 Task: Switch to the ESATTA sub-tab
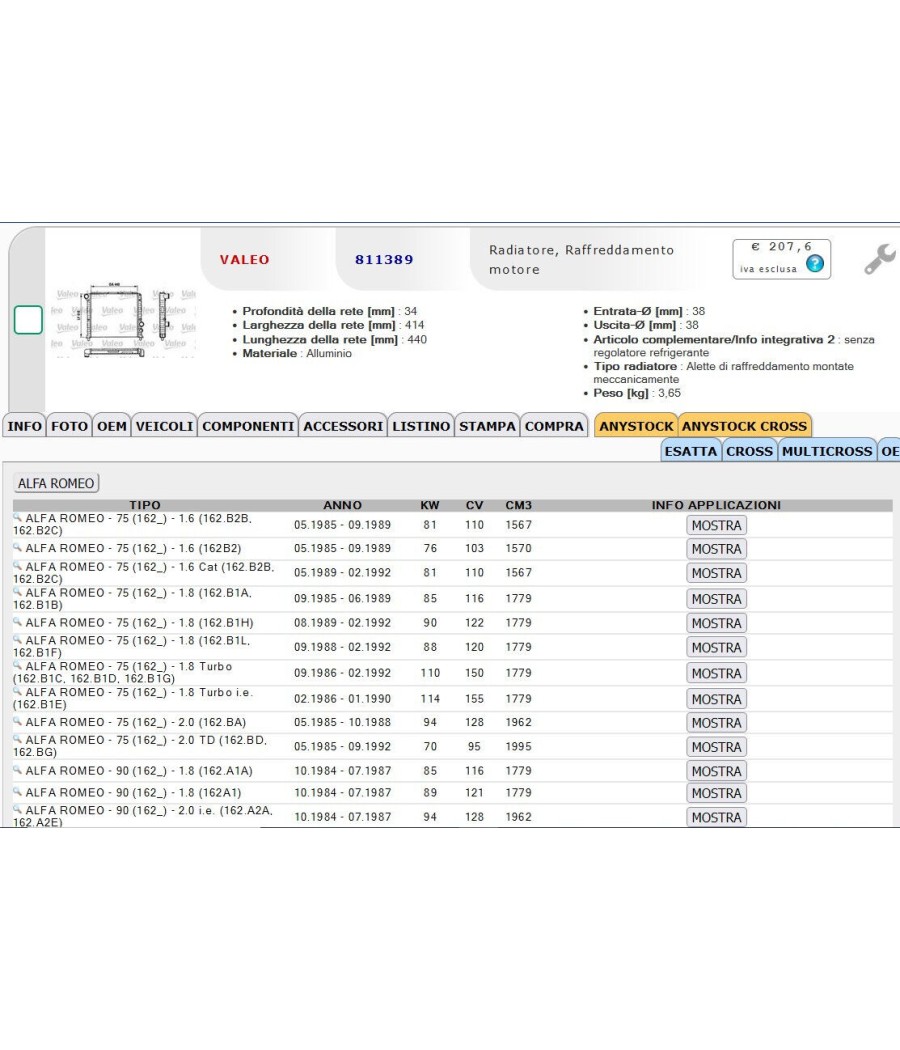click(x=690, y=451)
